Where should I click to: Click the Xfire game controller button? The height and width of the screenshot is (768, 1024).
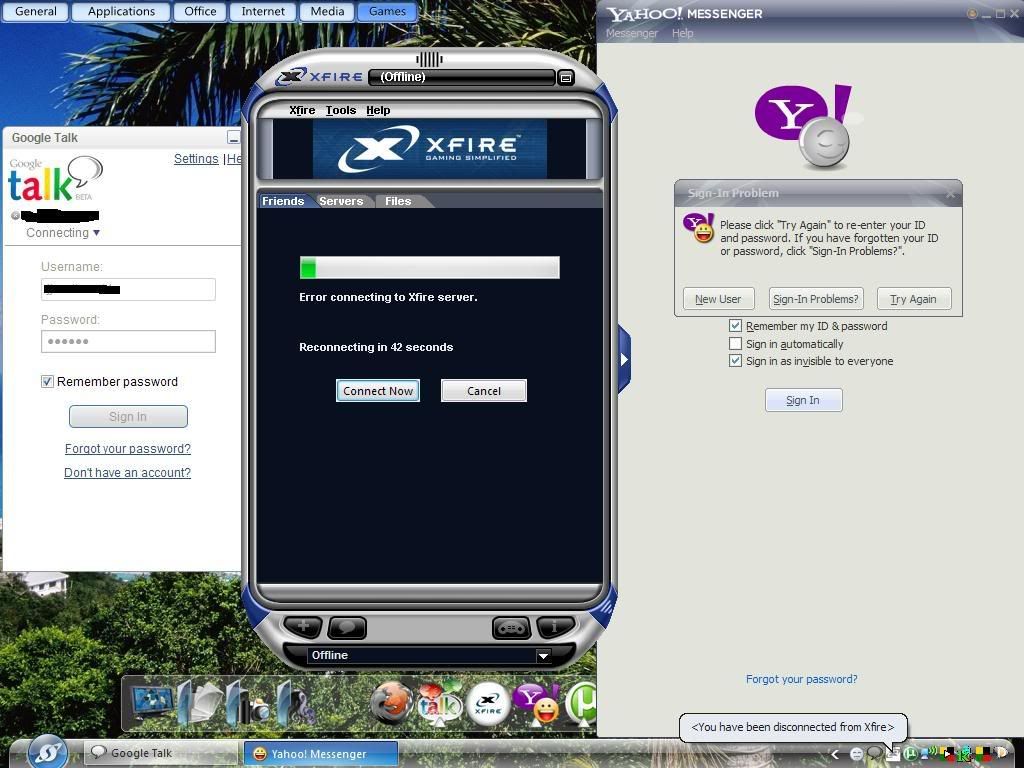511,628
